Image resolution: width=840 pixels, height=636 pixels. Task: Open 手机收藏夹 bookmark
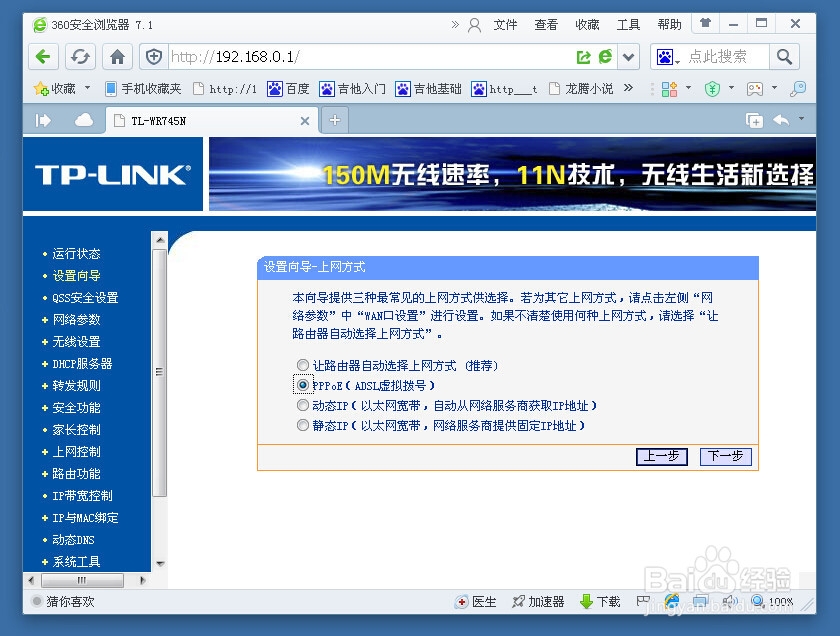point(143,88)
